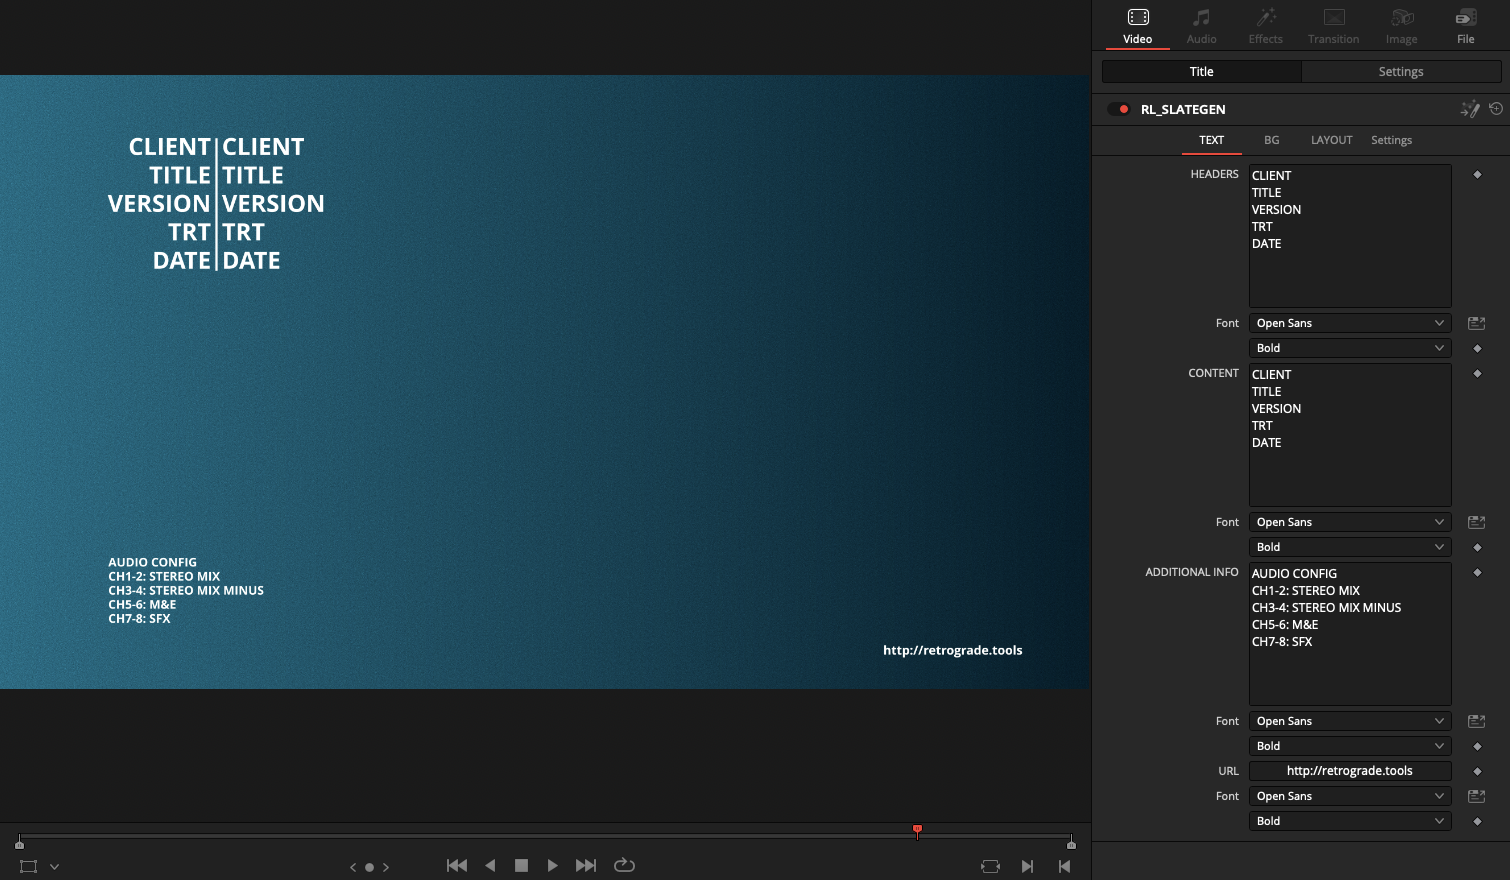
Task: Toggle loop playback
Action: pos(624,866)
